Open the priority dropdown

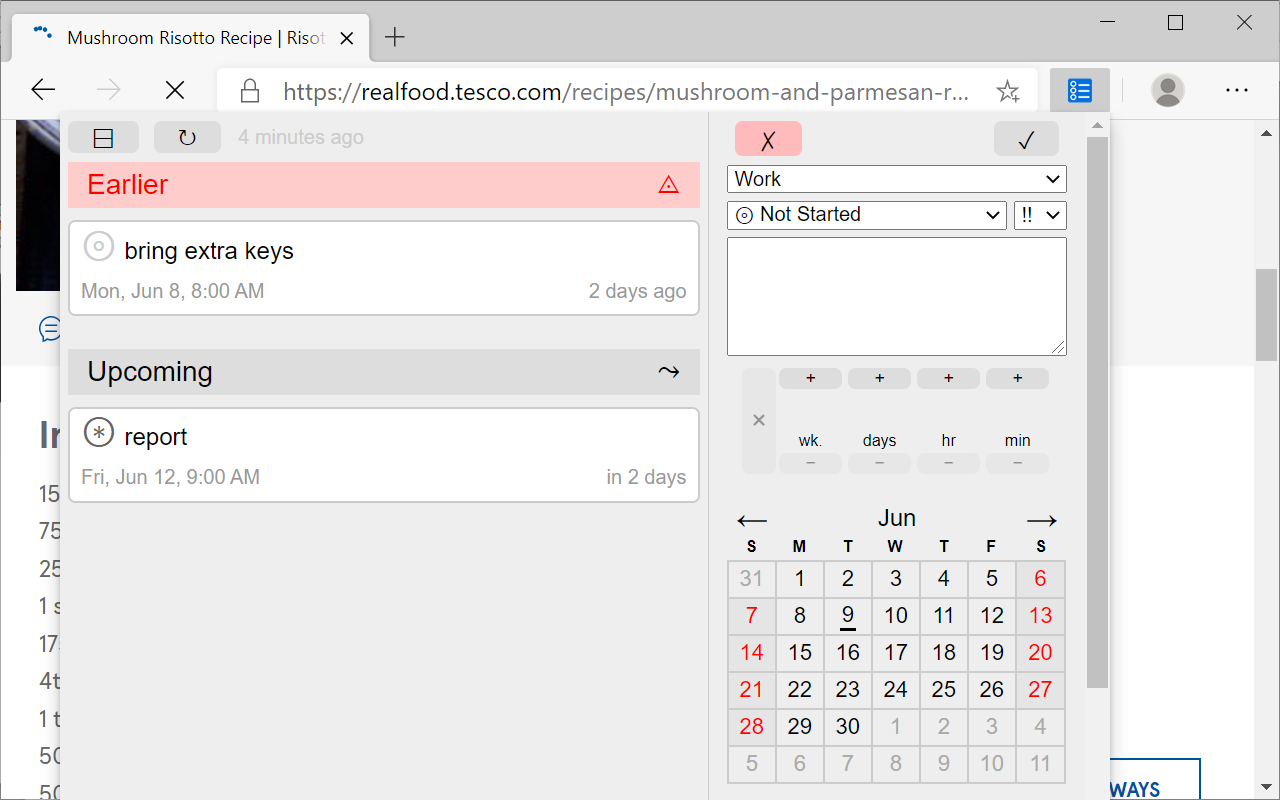tap(1040, 215)
